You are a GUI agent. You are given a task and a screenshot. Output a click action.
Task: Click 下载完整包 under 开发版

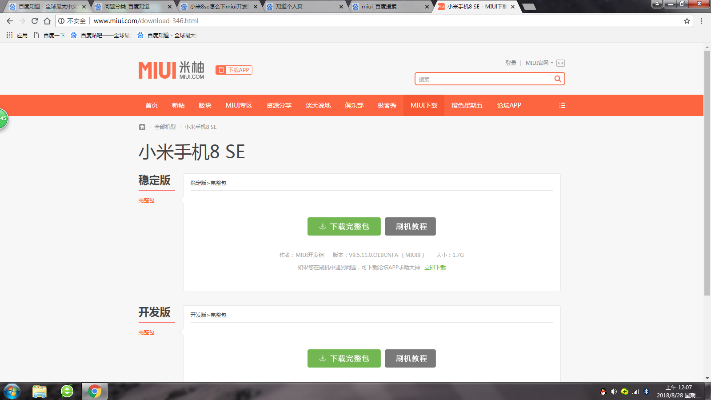click(x=343, y=358)
